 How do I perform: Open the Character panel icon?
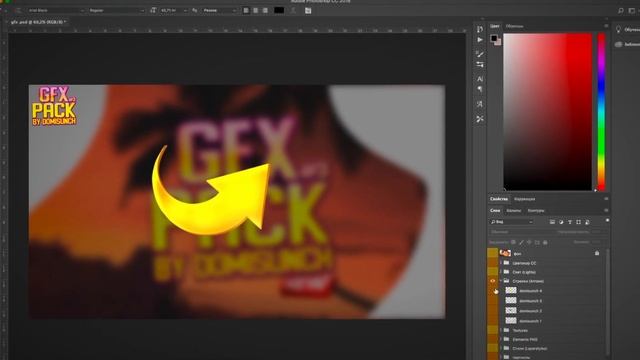480,79
